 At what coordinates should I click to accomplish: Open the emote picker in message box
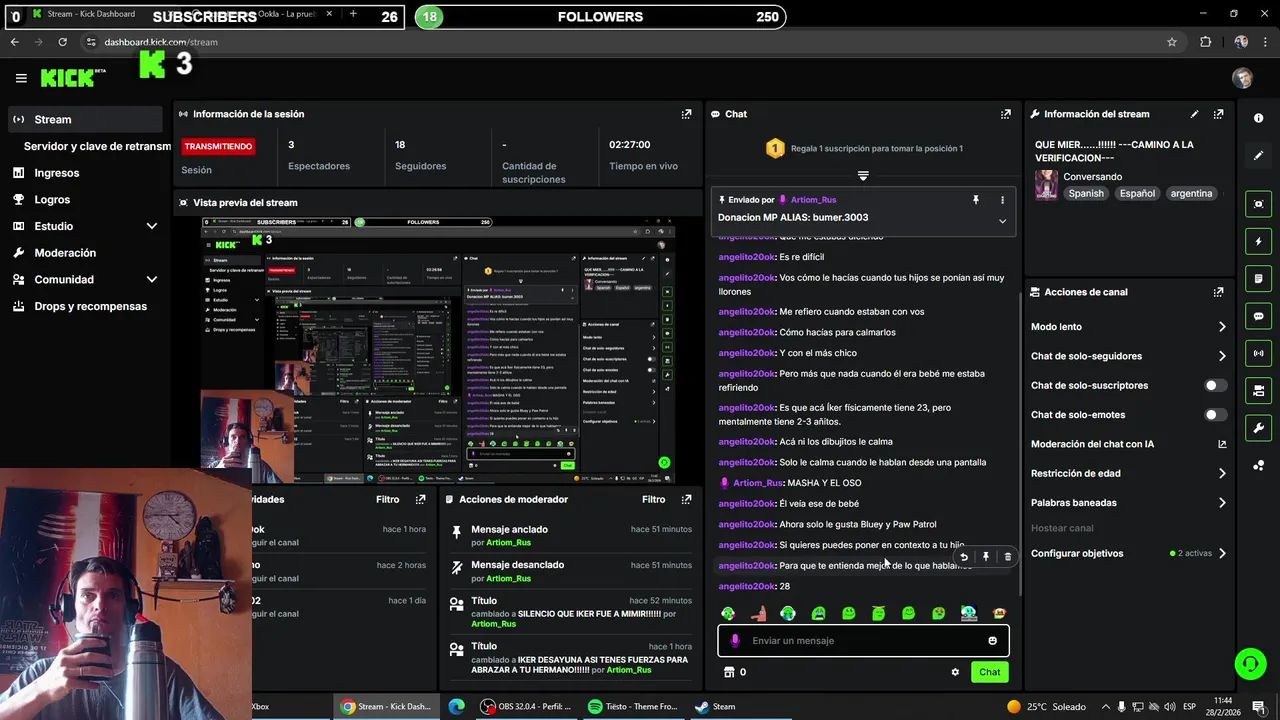click(x=992, y=641)
